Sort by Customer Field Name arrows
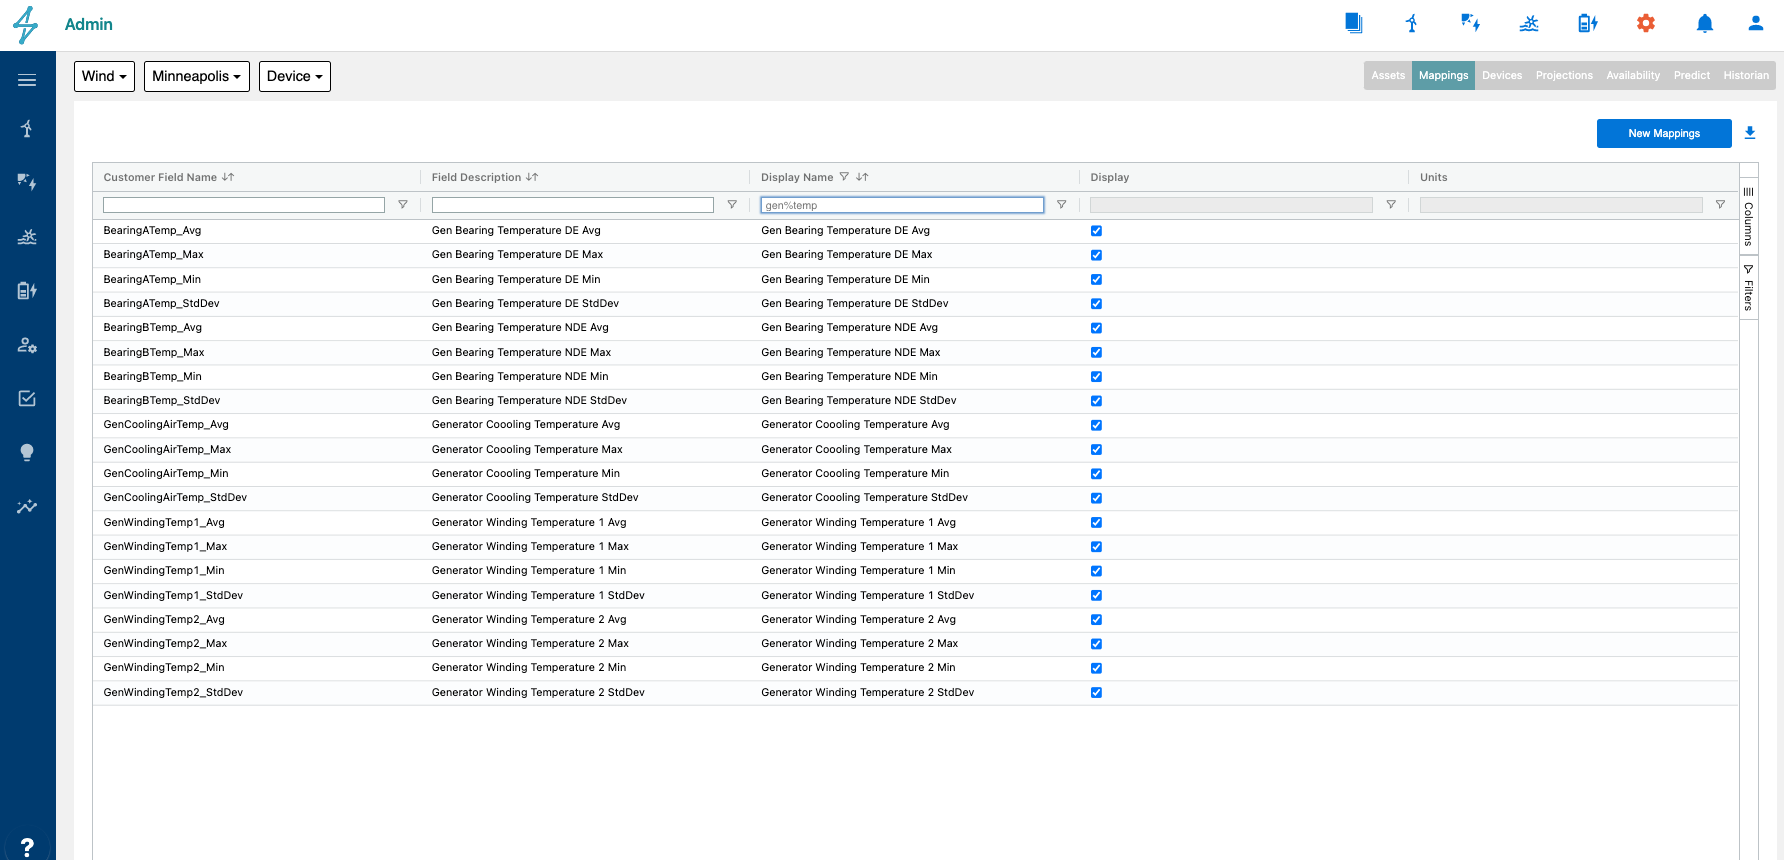The image size is (1784, 860). pos(228,177)
